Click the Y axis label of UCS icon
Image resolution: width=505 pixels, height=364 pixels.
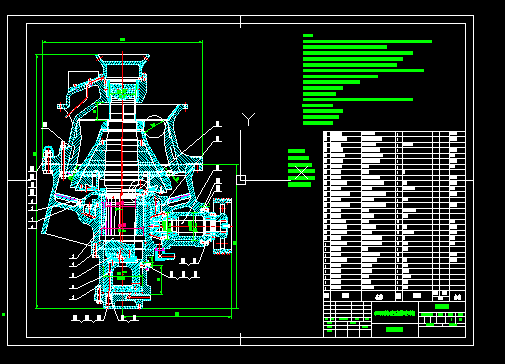(x=248, y=119)
